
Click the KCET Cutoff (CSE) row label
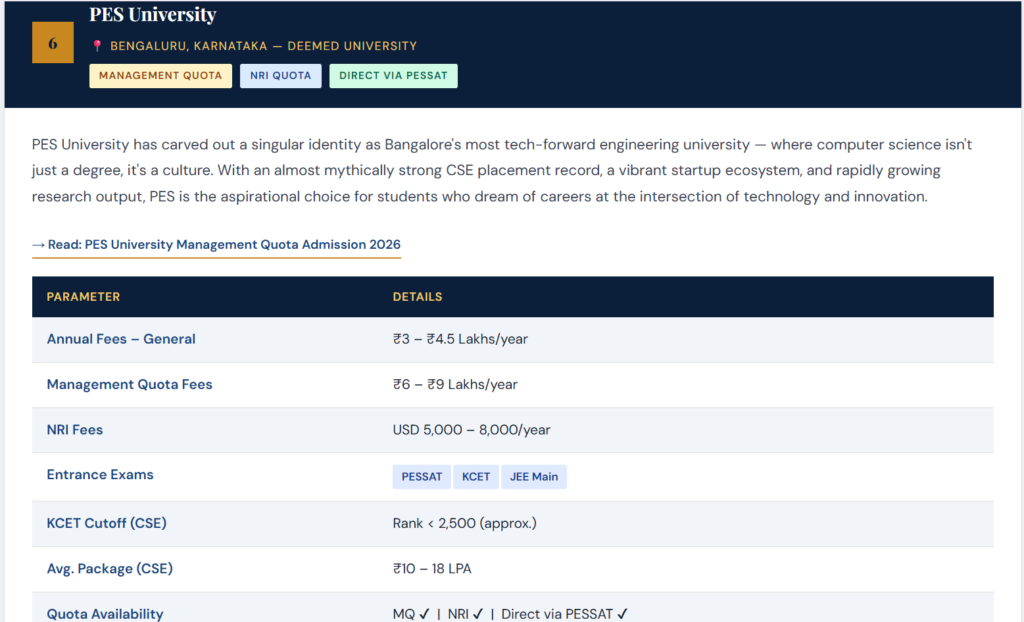point(106,523)
